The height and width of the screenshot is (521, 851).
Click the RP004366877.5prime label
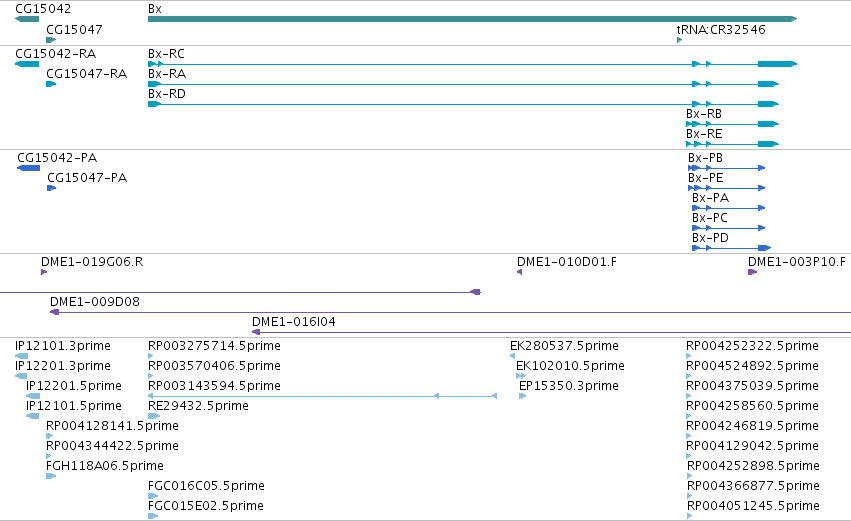pyautogui.click(x=753, y=486)
